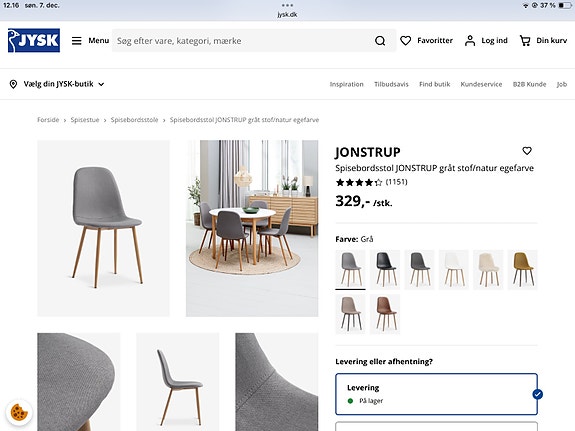Go to Spisebordsstole breadcrumb link
The height and width of the screenshot is (431, 575).
[x=134, y=120]
